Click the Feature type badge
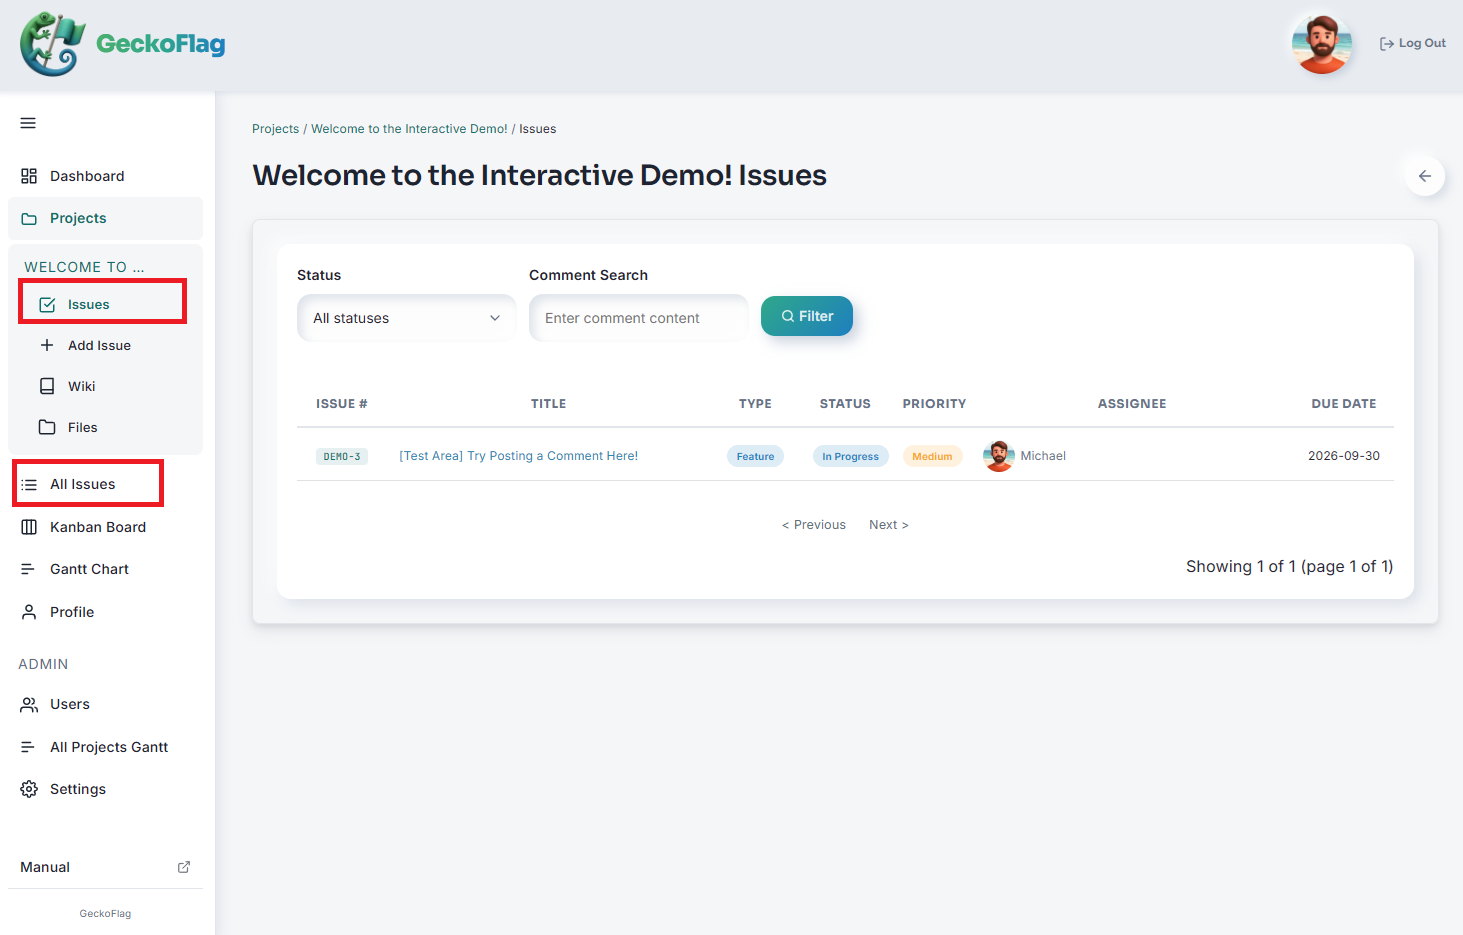 coord(755,456)
